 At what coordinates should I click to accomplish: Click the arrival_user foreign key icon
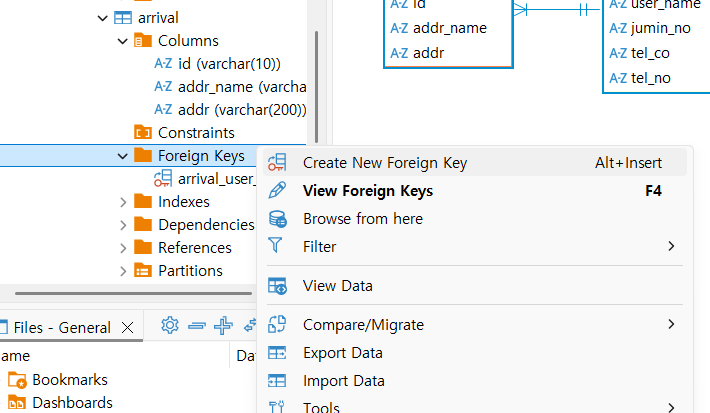click(163, 179)
